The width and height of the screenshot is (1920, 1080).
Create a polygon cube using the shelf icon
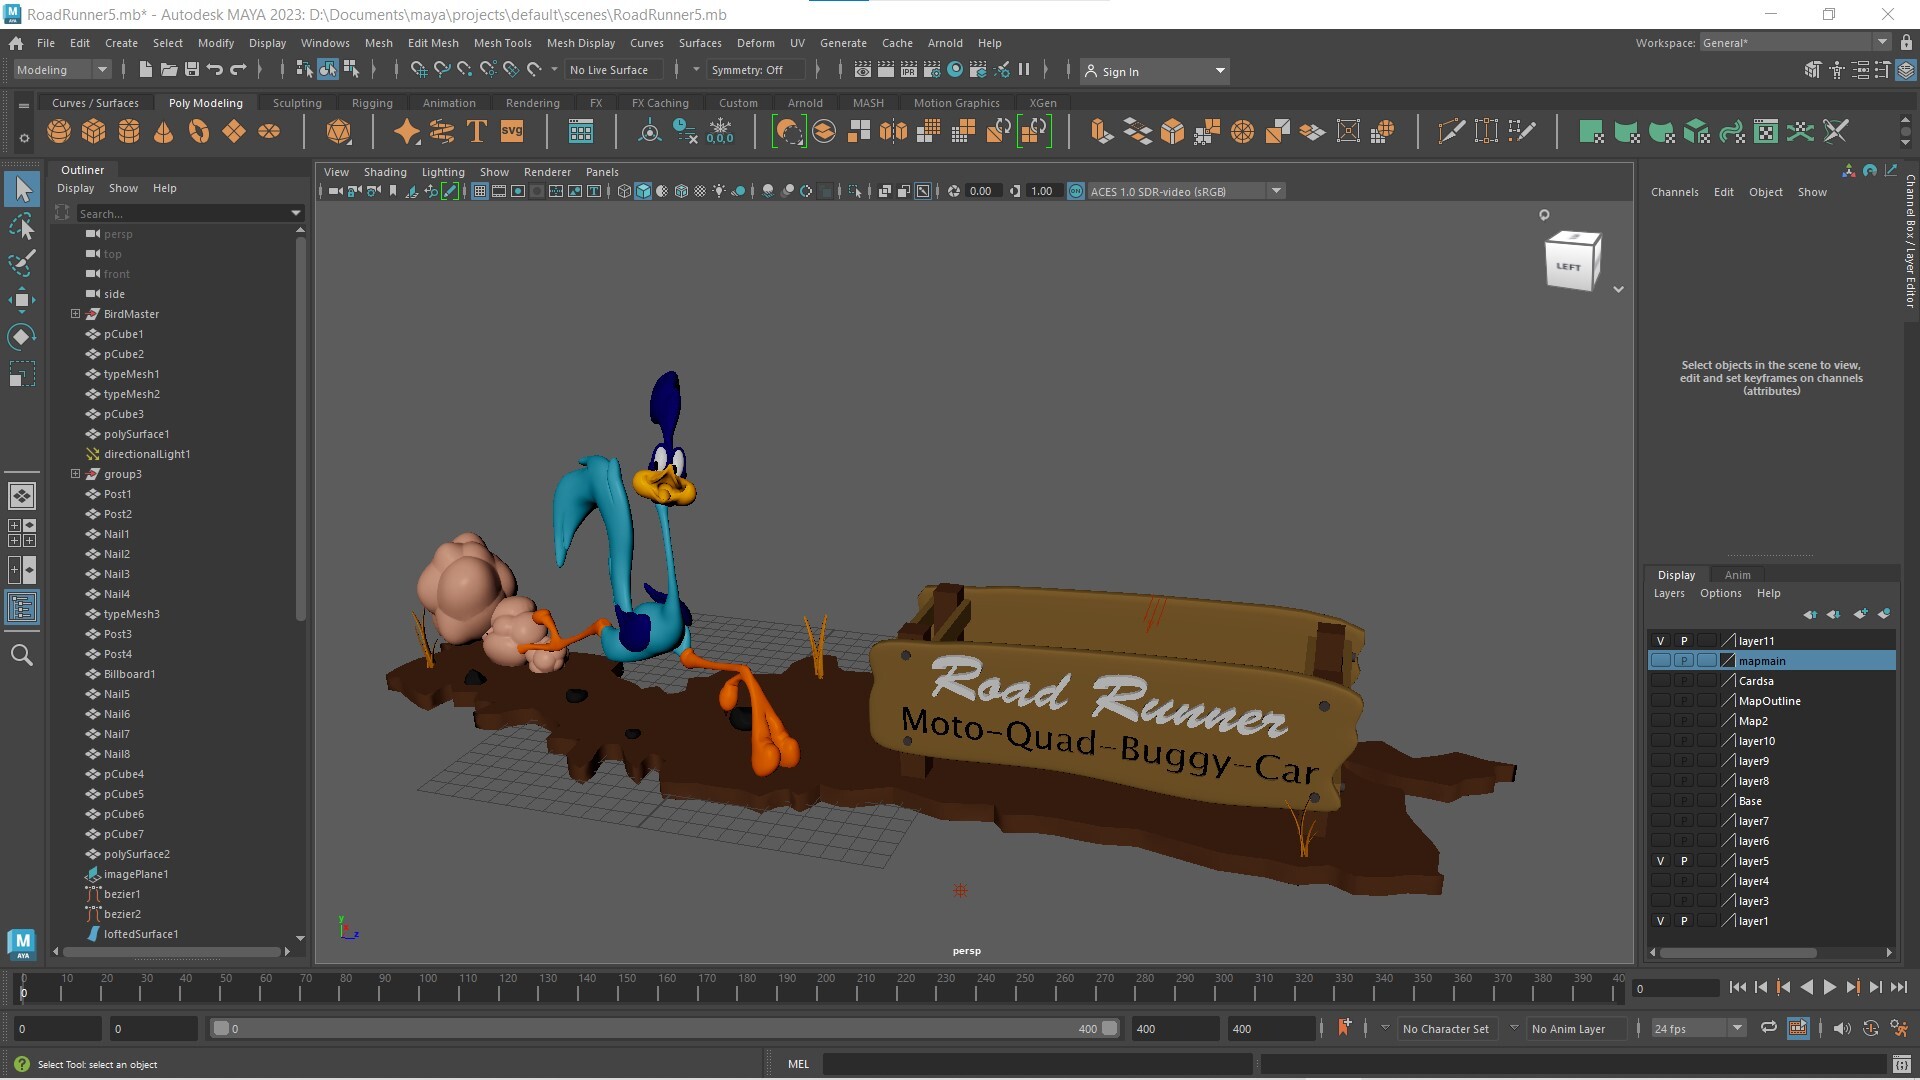tap(93, 131)
